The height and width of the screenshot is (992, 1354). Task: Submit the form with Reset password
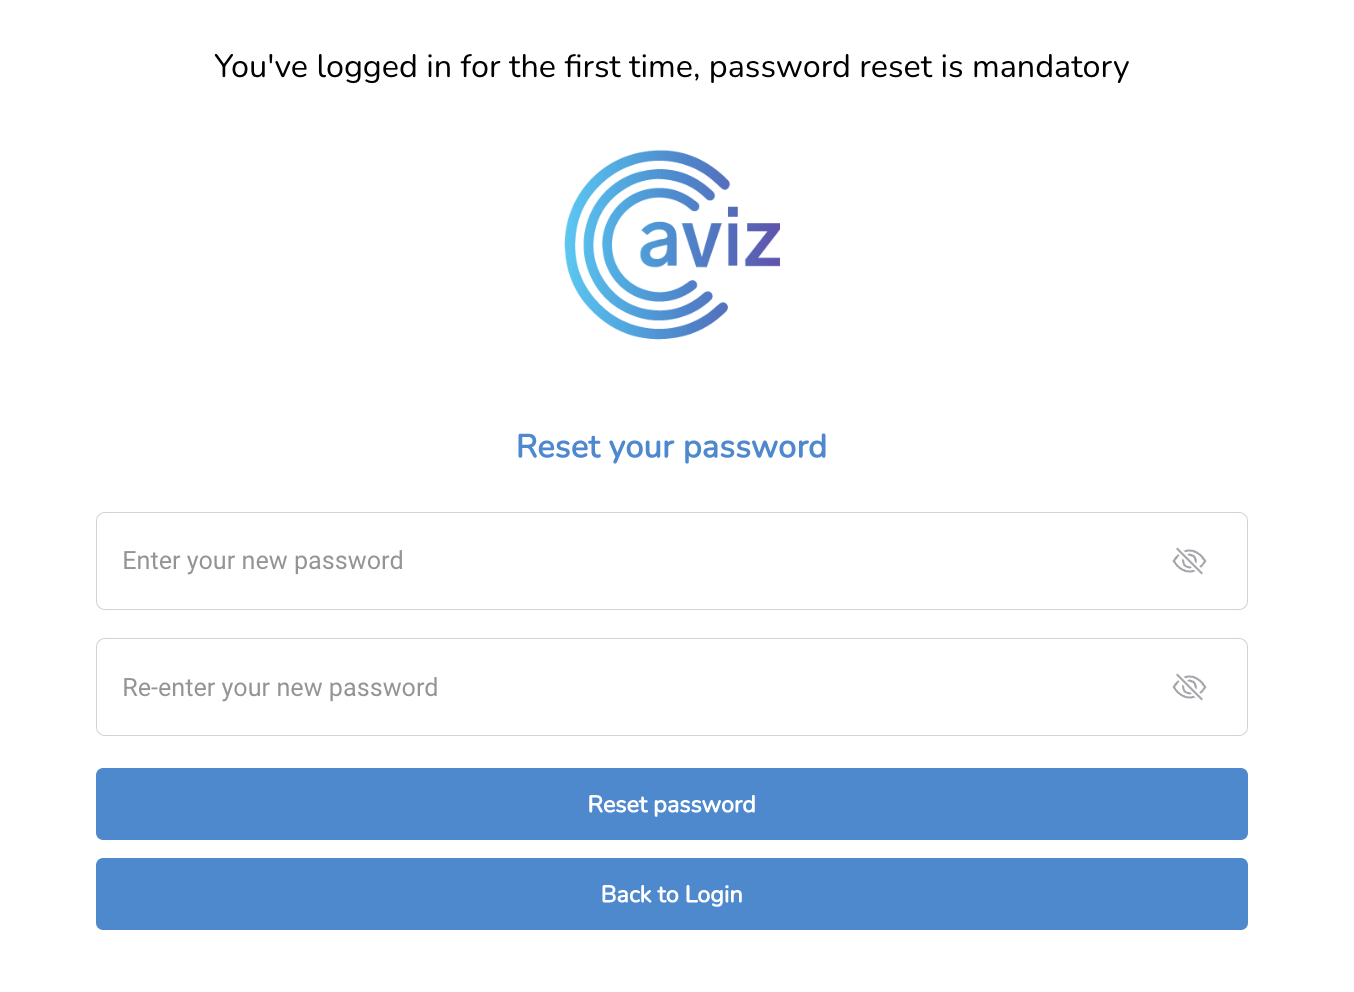point(672,804)
